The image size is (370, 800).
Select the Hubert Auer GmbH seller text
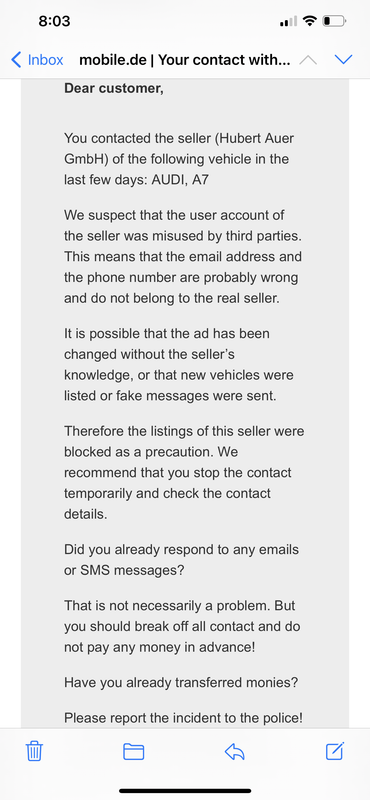pos(179,148)
